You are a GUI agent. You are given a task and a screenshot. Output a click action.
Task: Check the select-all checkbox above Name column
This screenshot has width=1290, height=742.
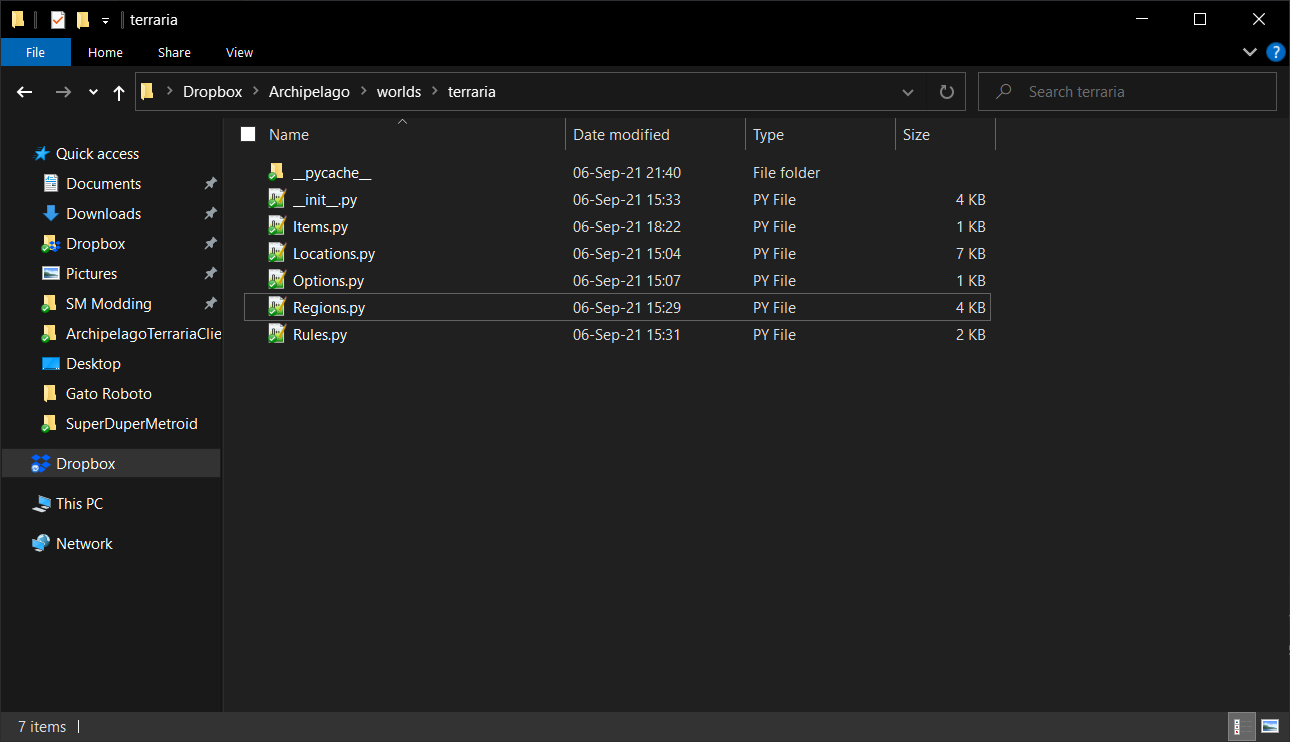(247, 133)
